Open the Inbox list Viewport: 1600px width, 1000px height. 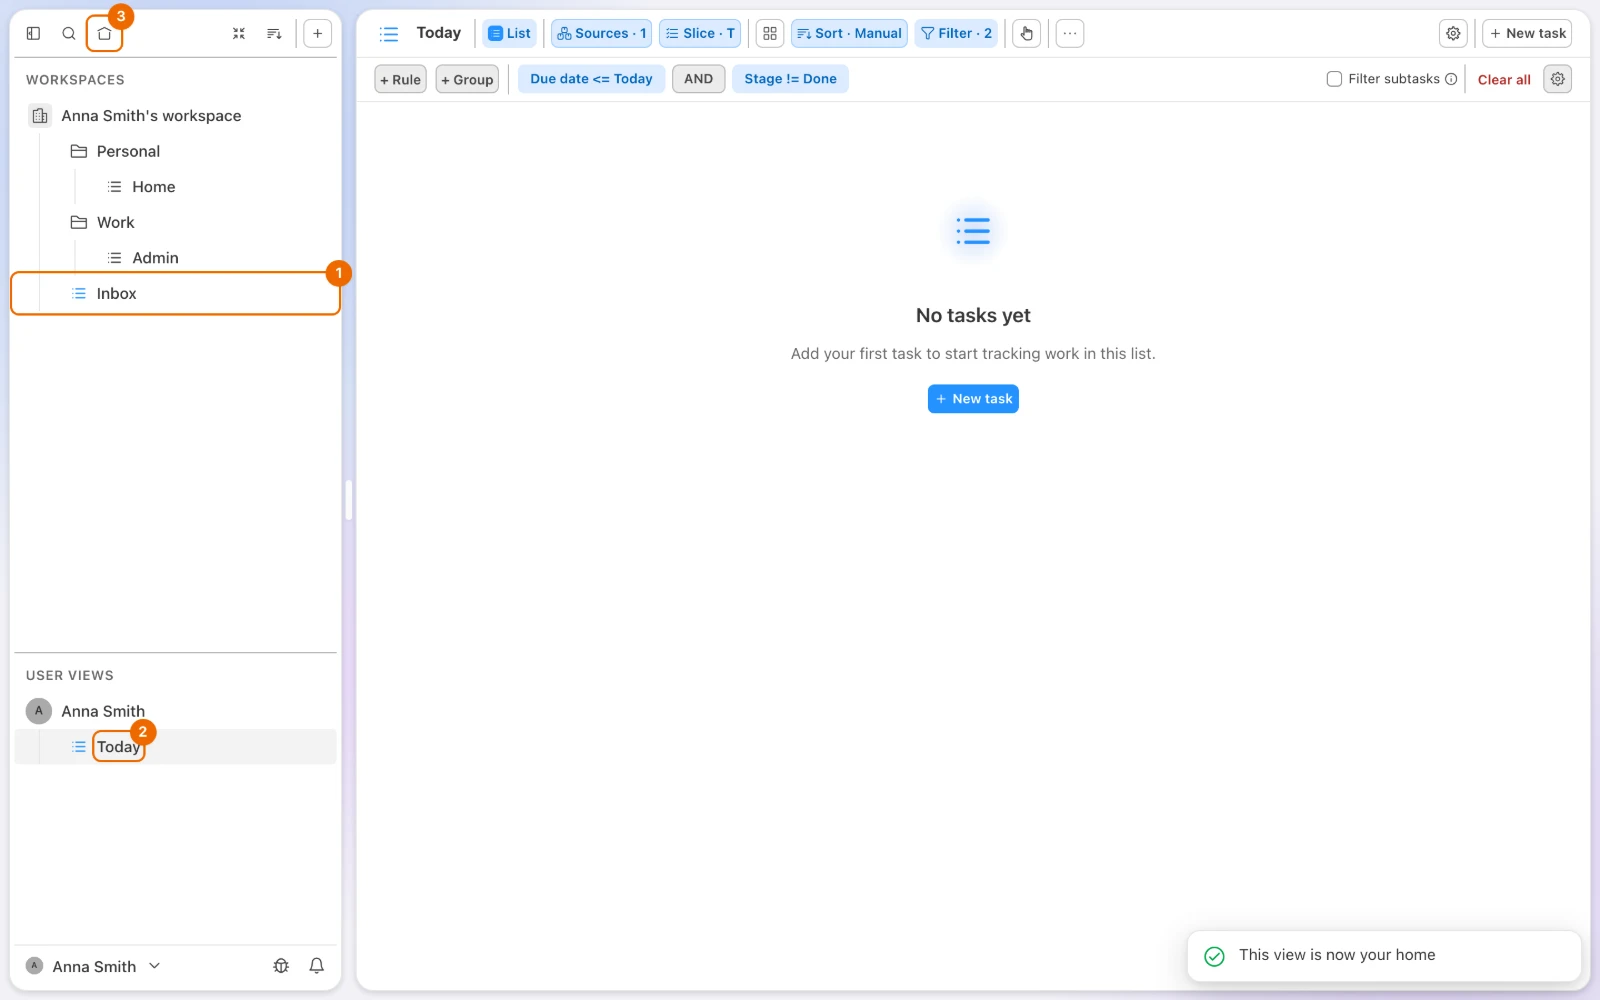[x=176, y=293]
